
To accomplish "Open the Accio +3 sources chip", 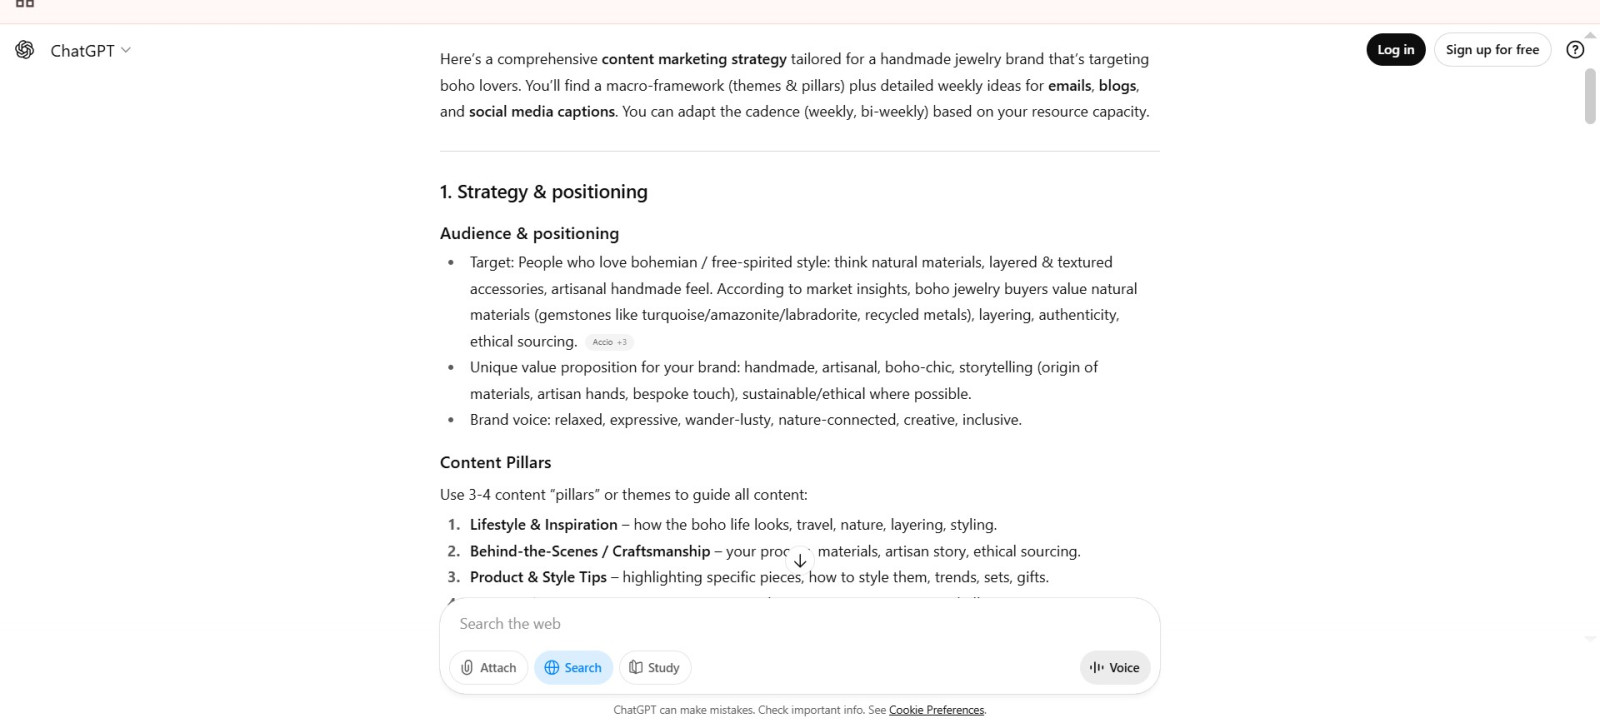I will click(x=609, y=342).
